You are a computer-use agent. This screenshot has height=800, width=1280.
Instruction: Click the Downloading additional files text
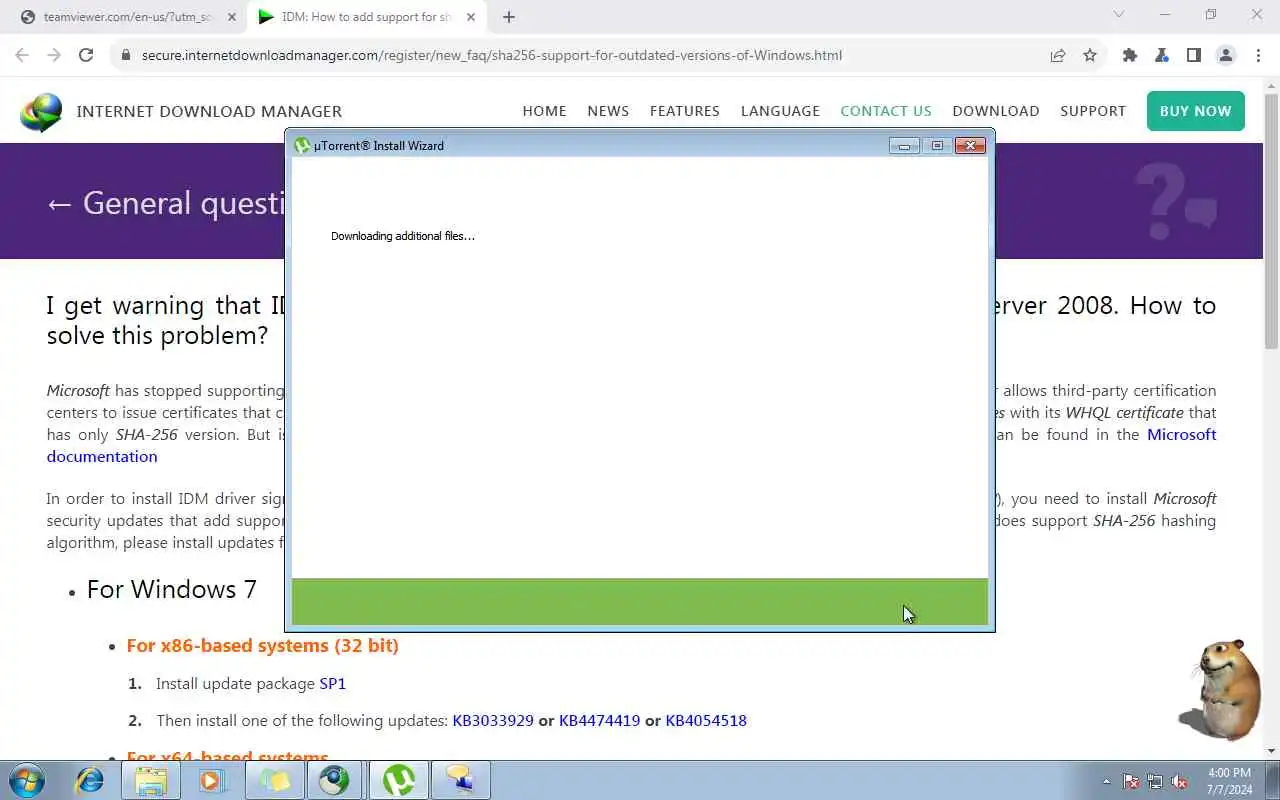coord(403,236)
